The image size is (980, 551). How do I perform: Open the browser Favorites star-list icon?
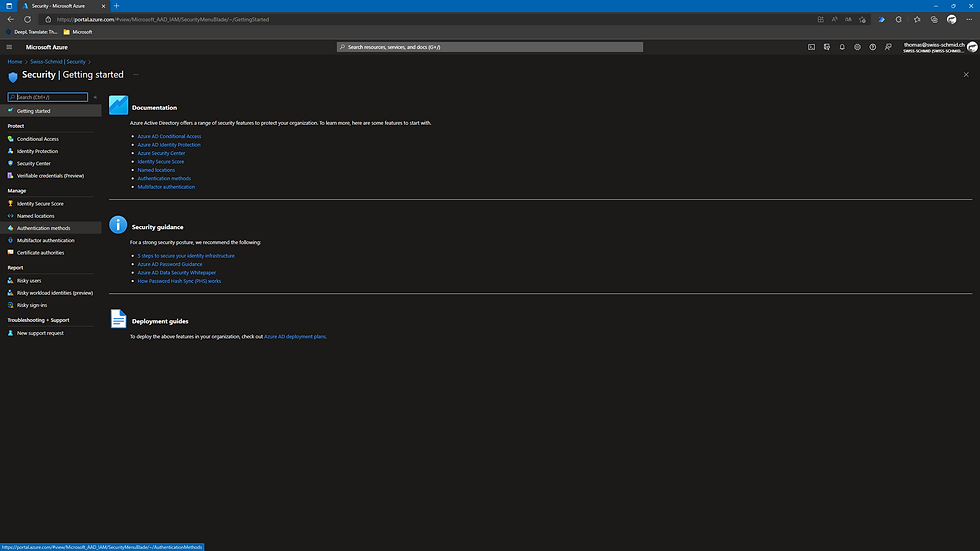click(917, 19)
